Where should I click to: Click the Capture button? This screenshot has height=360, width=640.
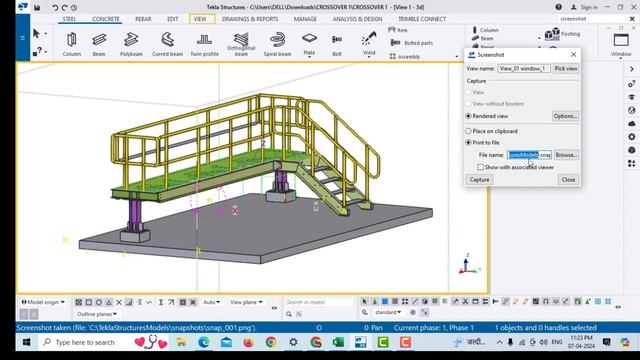479,180
